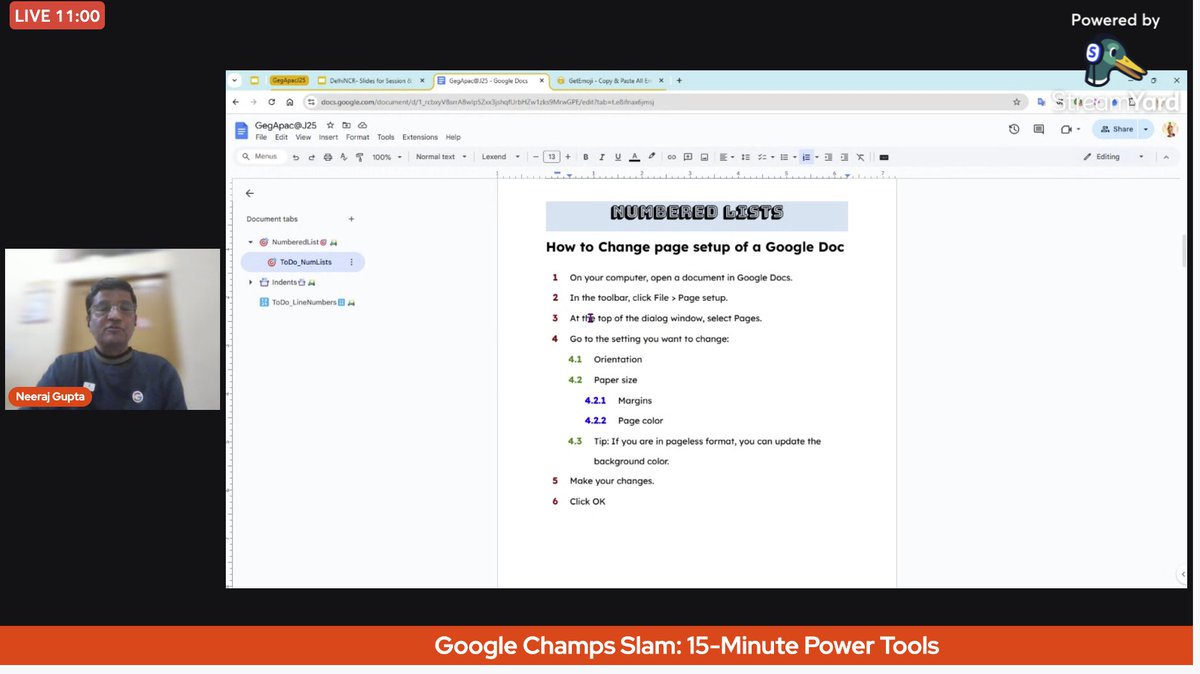Viewport: 1200px width, 674px height.
Task: Click the font size field showing 13
Action: [x=552, y=157]
